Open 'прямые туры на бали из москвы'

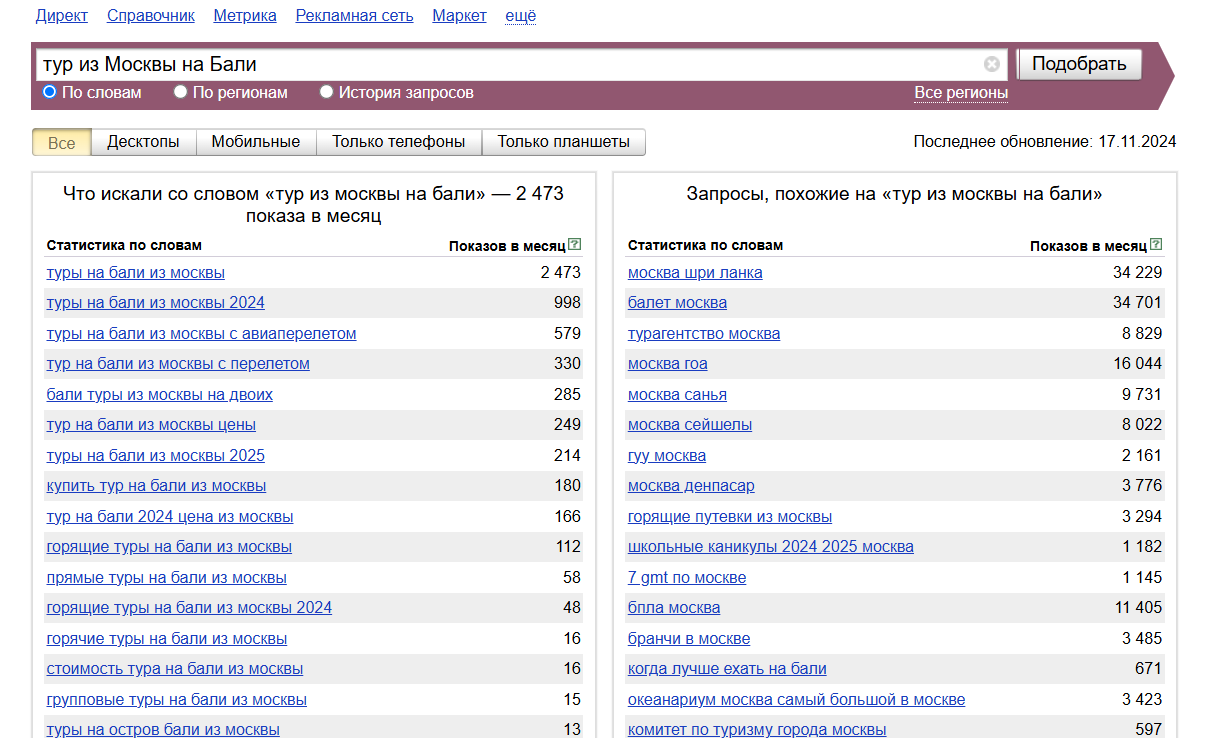click(166, 578)
